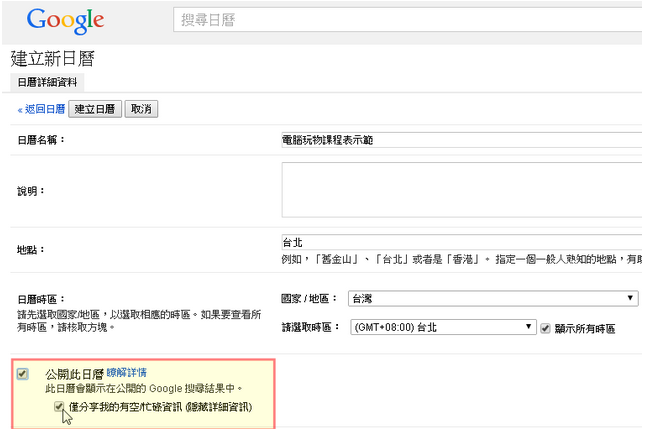Click inside the 說明 description text area
The height and width of the screenshot is (432, 659).
(x=460, y=189)
